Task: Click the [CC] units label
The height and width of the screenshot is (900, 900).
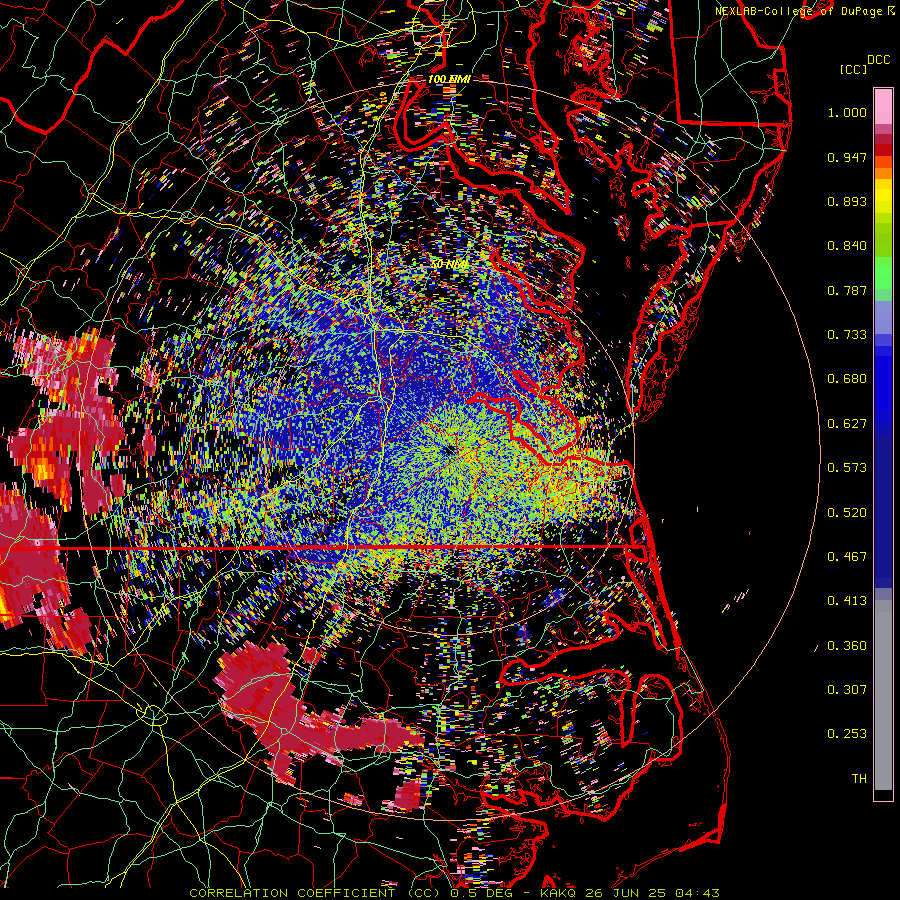Action: click(854, 69)
